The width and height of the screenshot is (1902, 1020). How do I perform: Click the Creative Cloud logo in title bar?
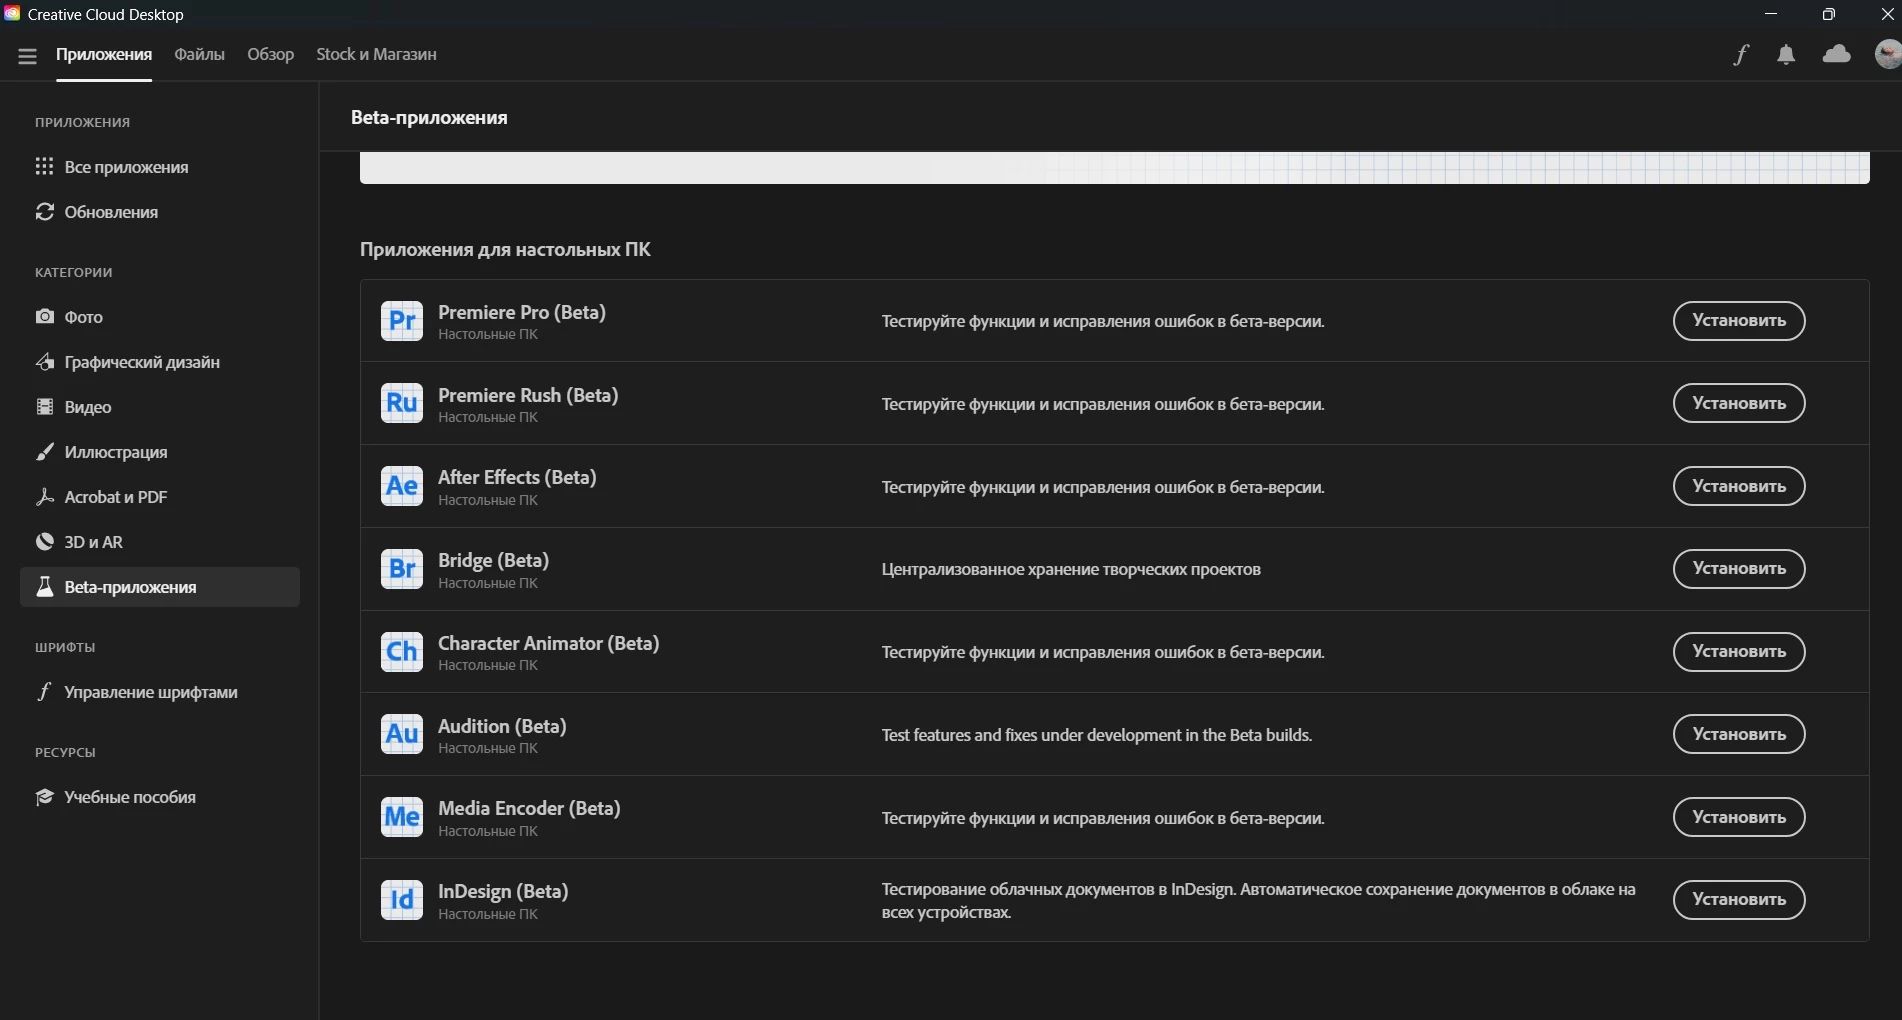tap(12, 14)
